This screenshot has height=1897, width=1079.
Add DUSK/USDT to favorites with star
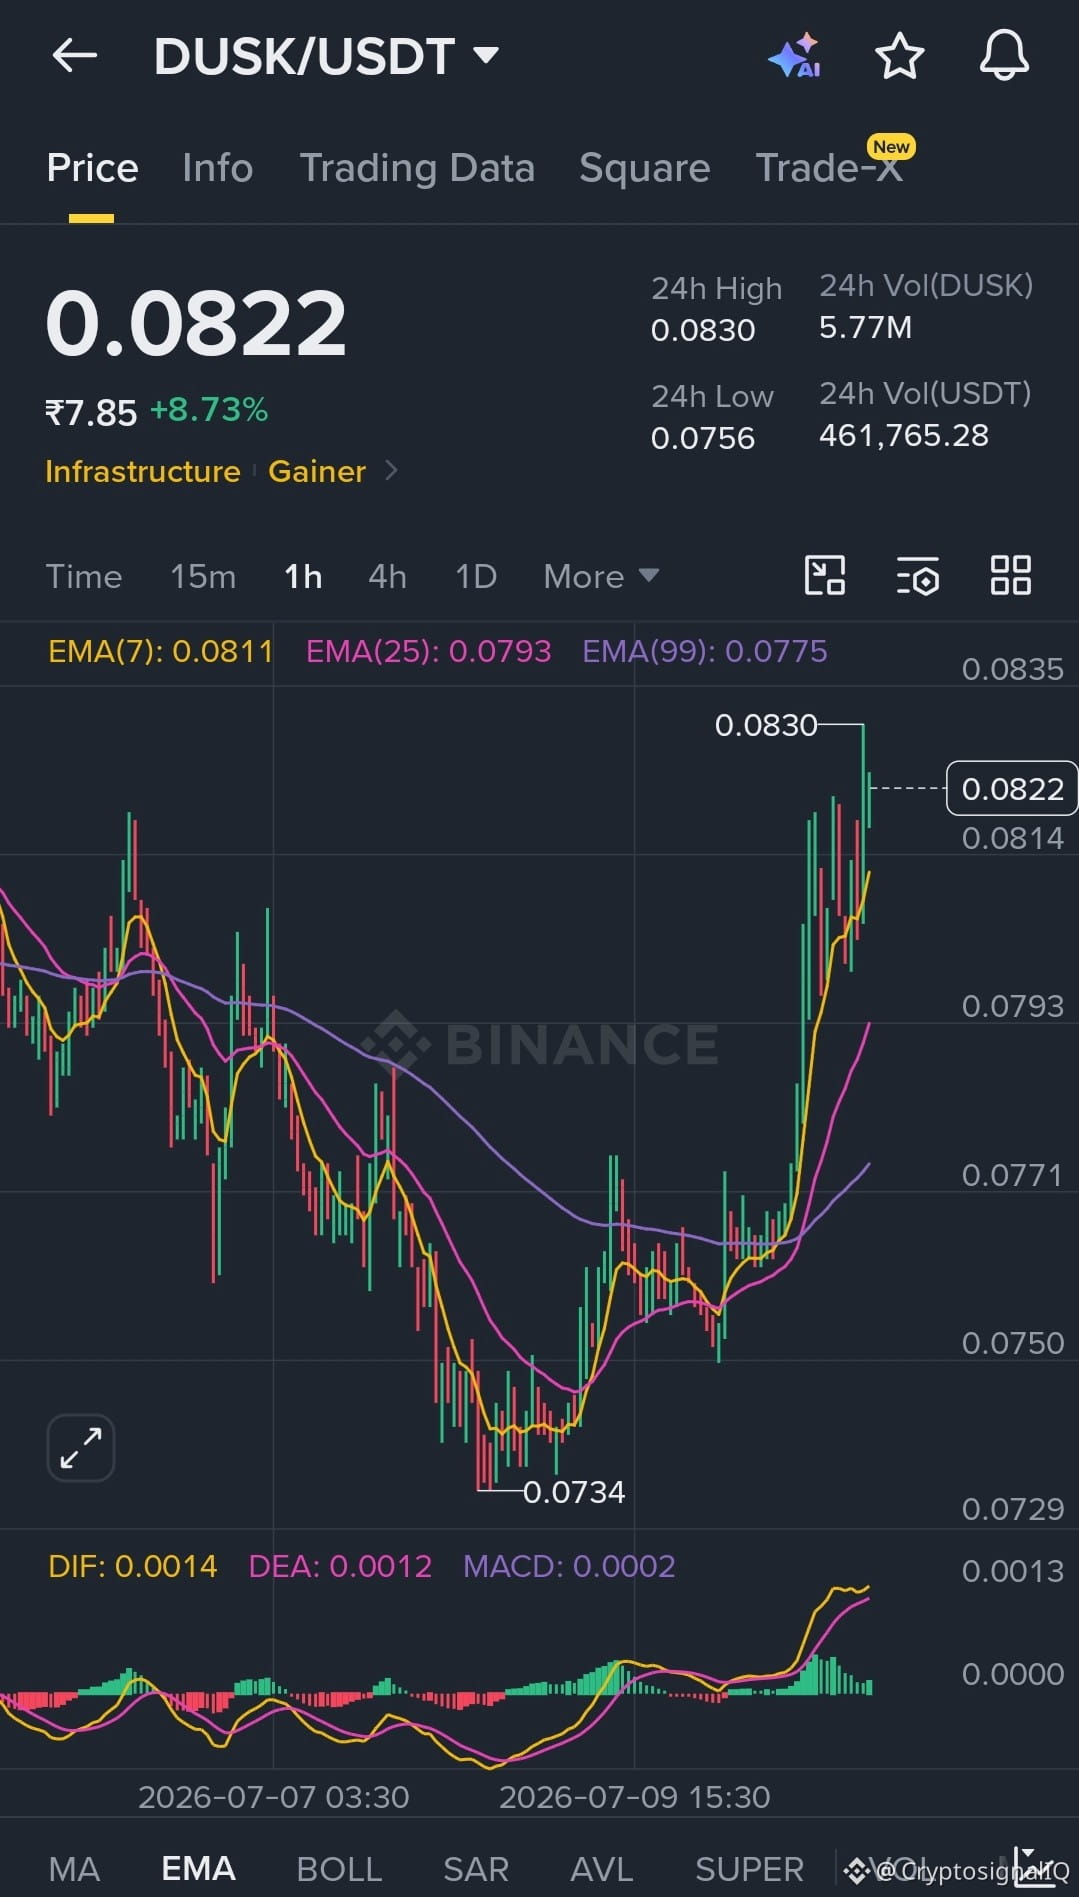tap(899, 56)
